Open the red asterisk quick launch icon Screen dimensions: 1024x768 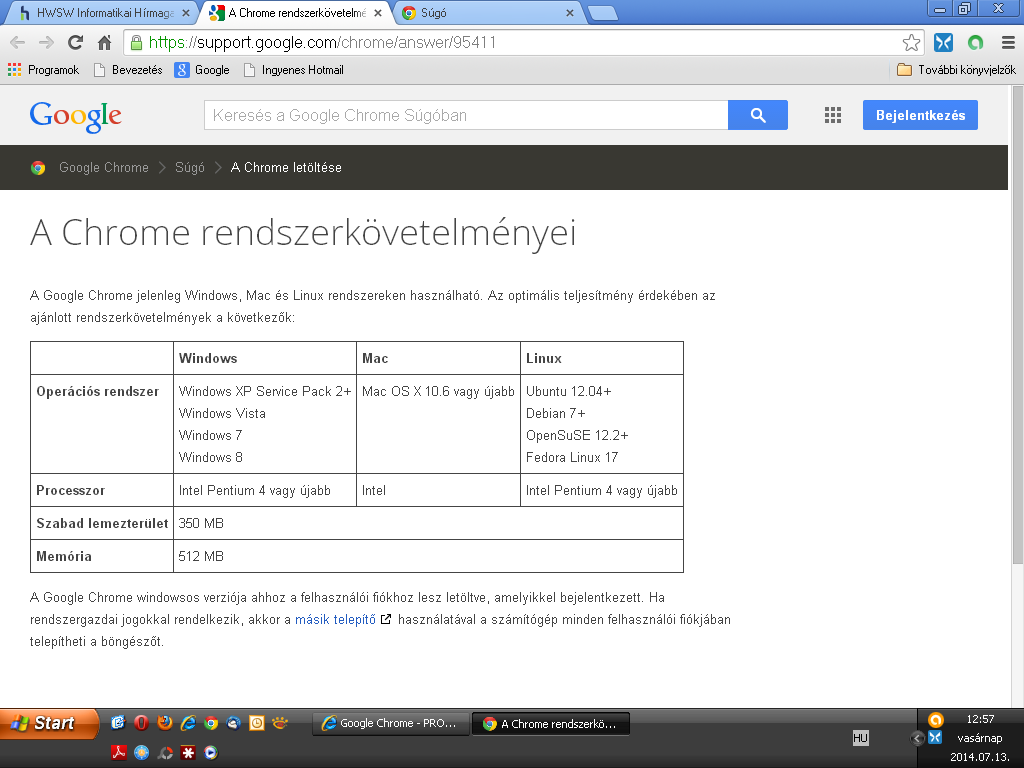point(188,752)
